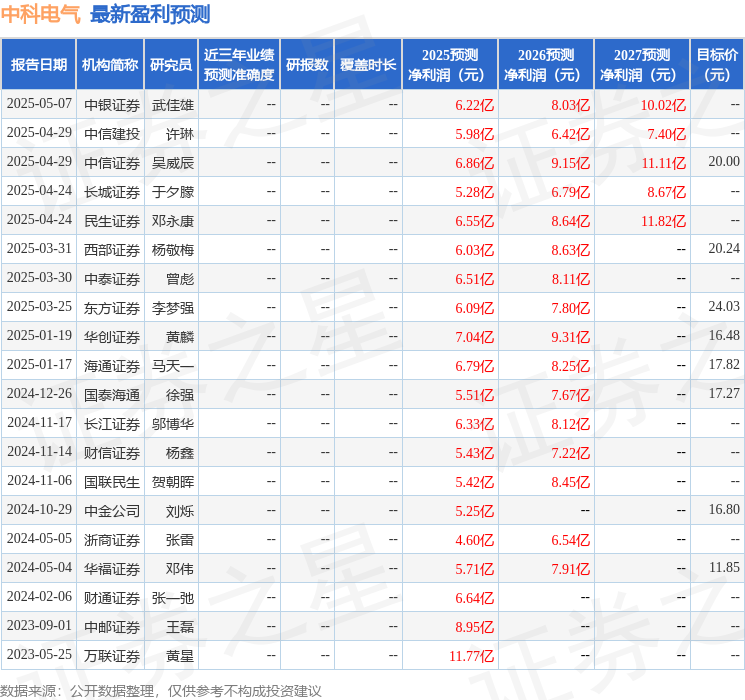The image size is (745, 700).
Task: Click institution 中信建投
Action: pyautogui.click(x=112, y=134)
